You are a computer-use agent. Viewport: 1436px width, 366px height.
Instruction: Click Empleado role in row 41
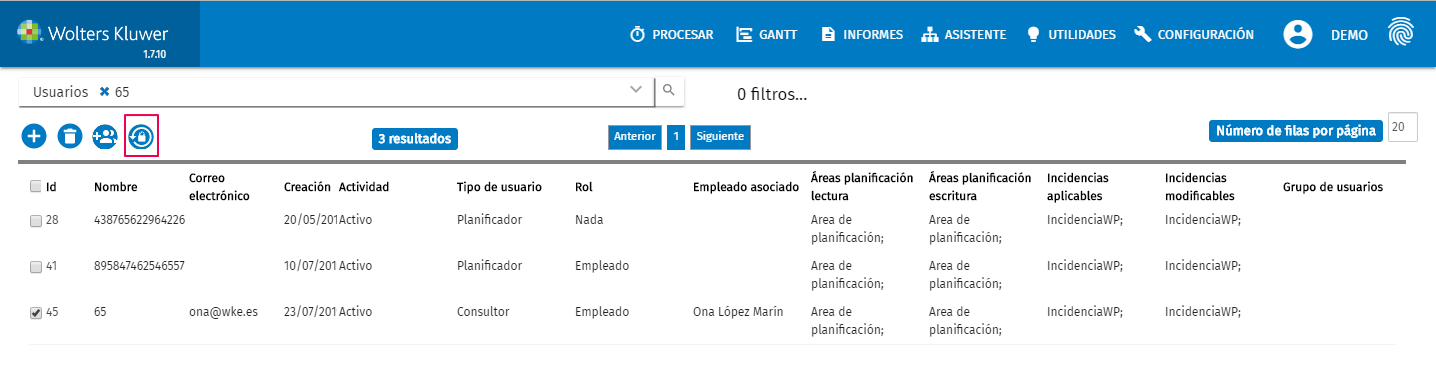pos(602,266)
